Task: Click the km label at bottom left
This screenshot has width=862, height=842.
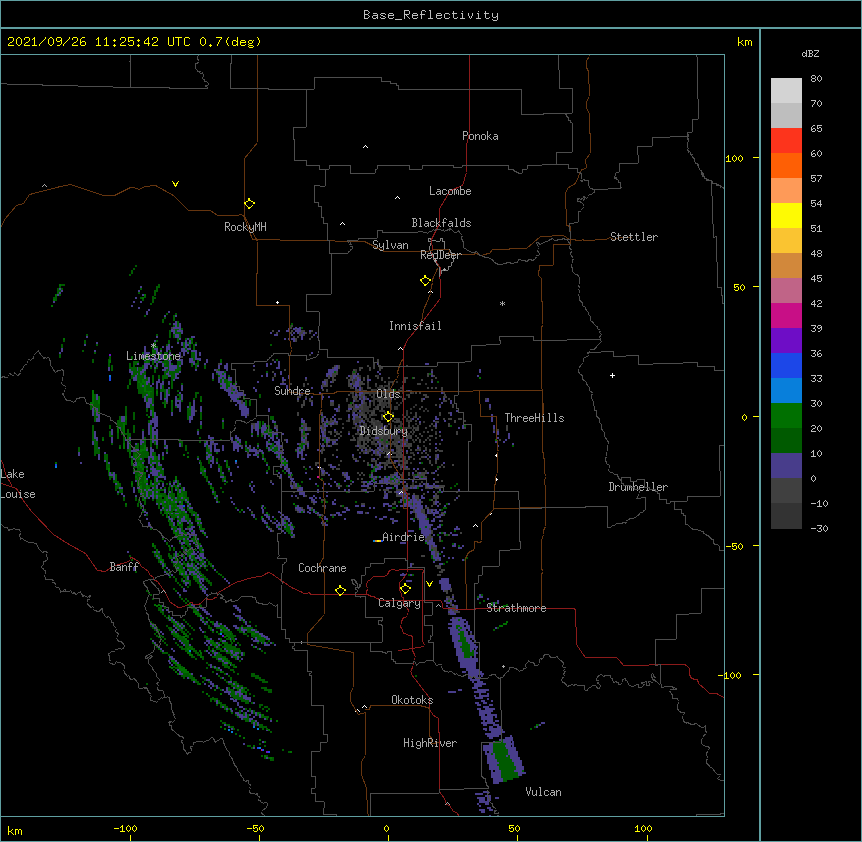Action: click(x=15, y=830)
